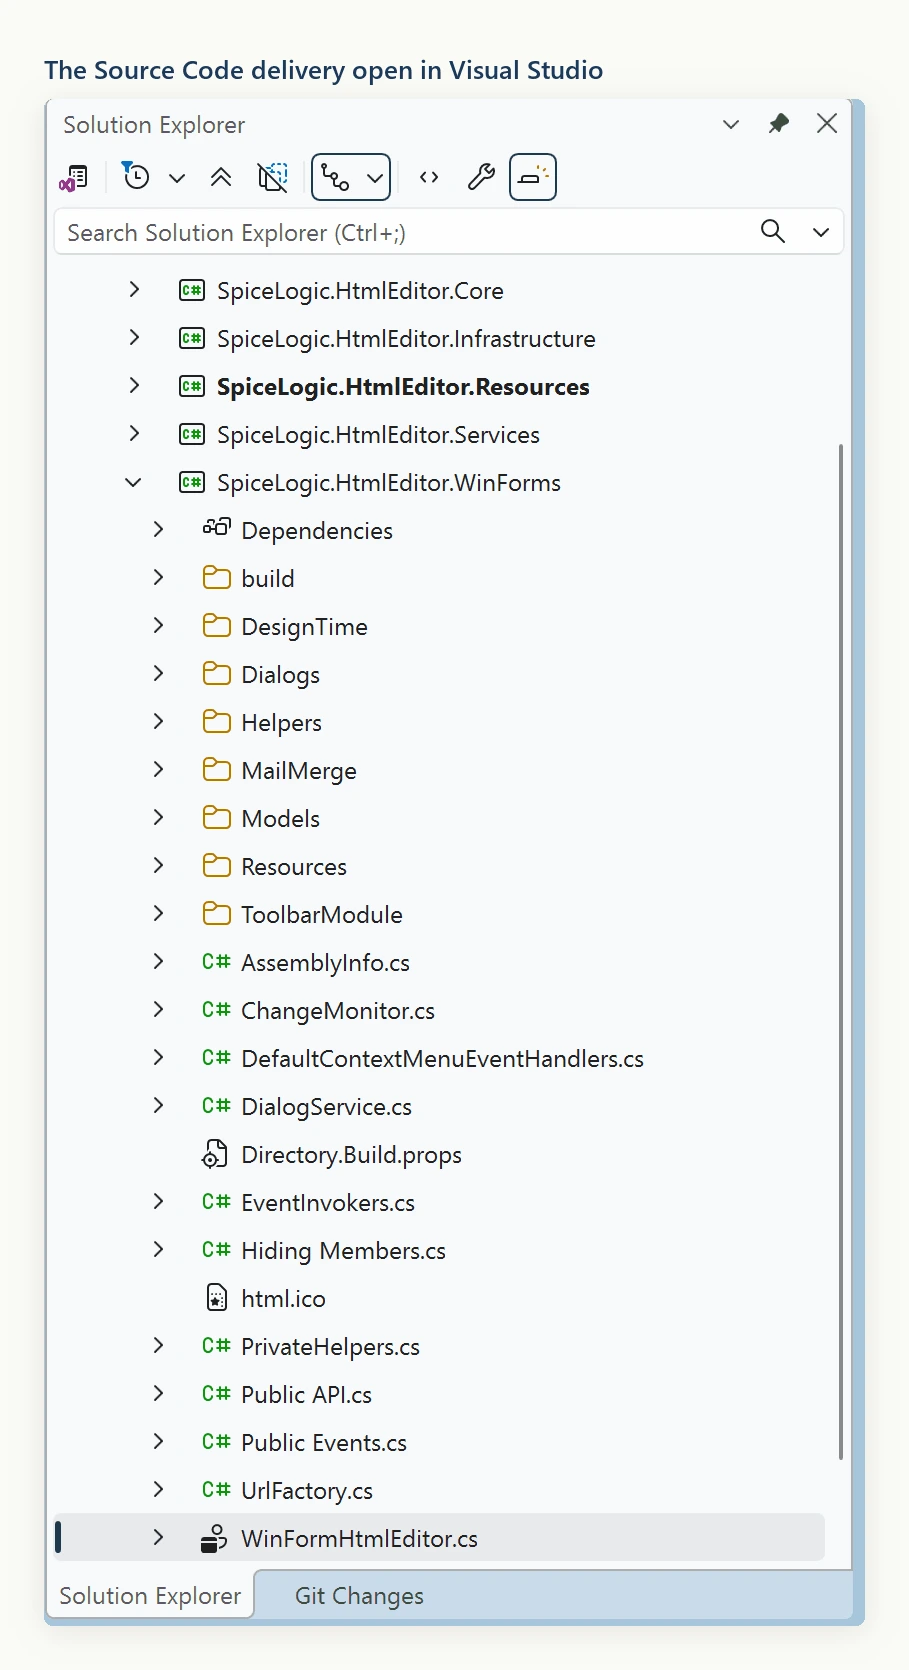Collapse the SpiceLogic.HtmlEditor.WinForms project
The width and height of the screenshot is (909, 1670).
[133, 482]
